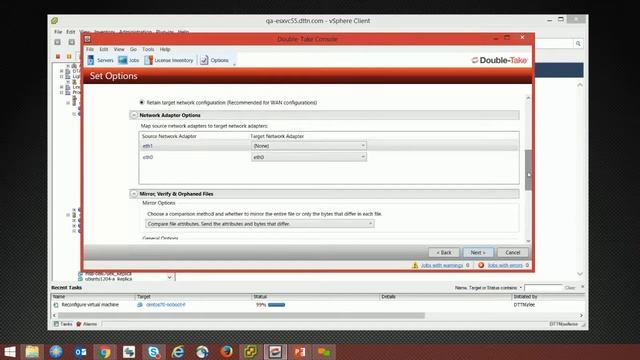Open the Jobs view in Double-Take toolbar
640x360 pixels.
tap(129, 60)
